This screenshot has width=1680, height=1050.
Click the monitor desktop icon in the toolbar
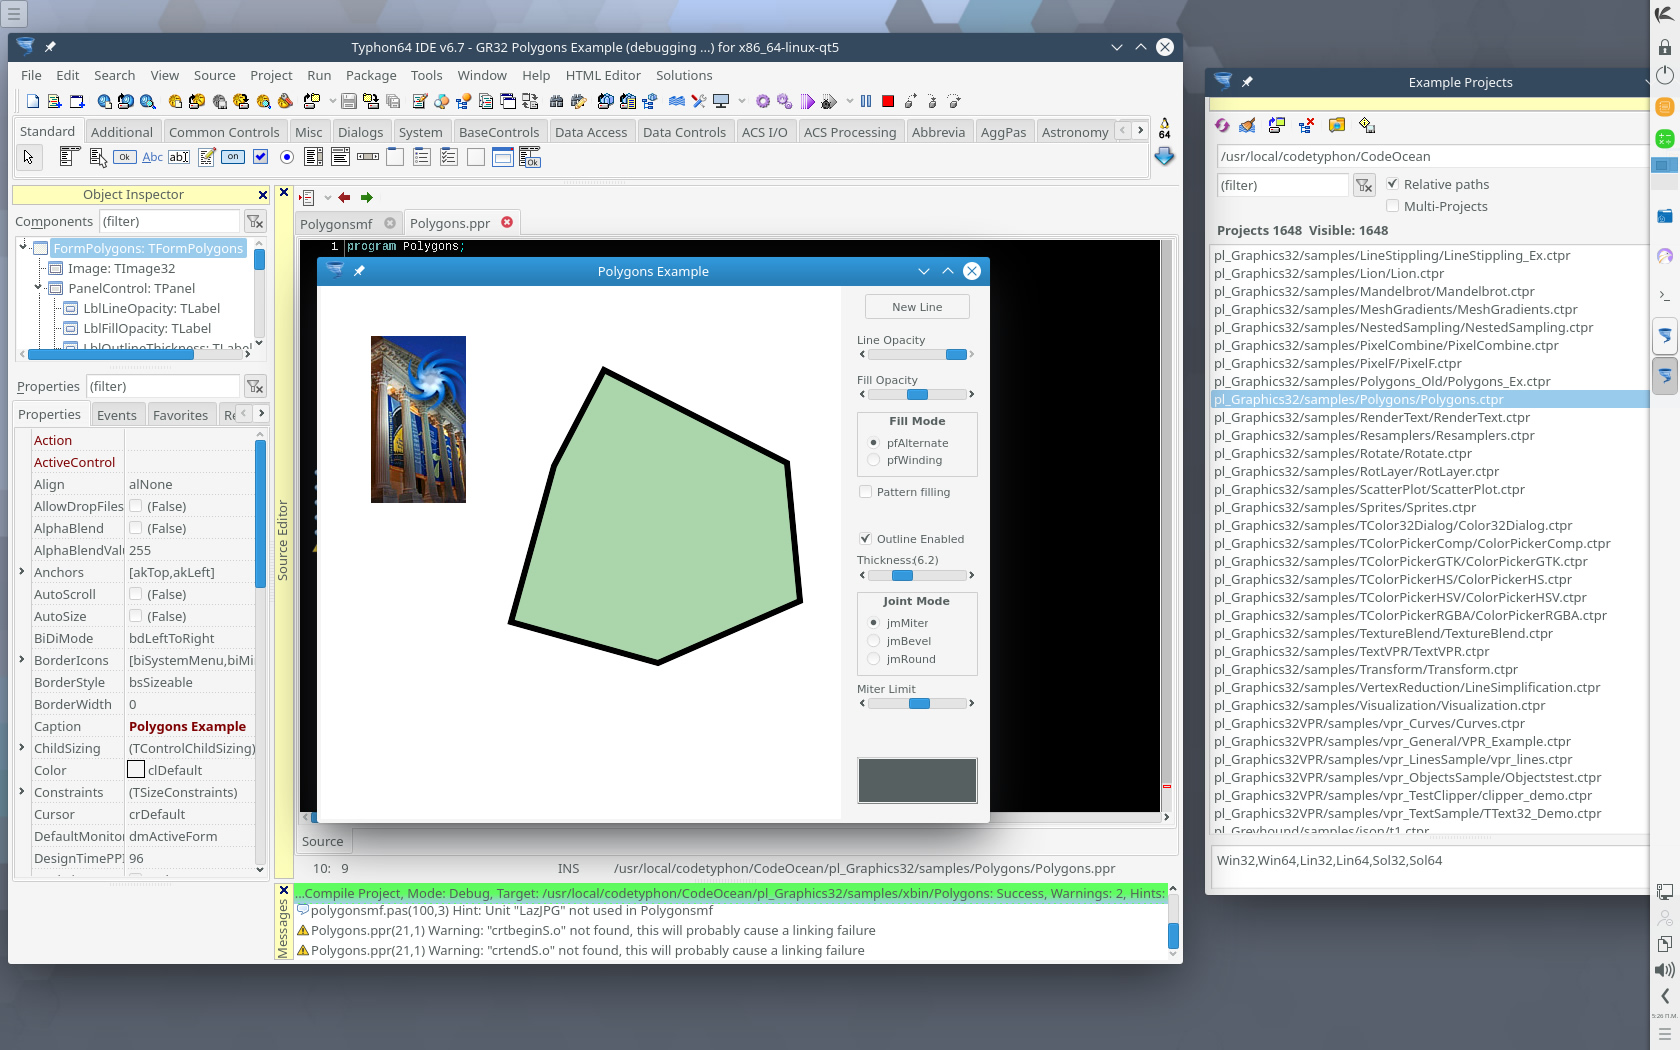tap(721, 101)
